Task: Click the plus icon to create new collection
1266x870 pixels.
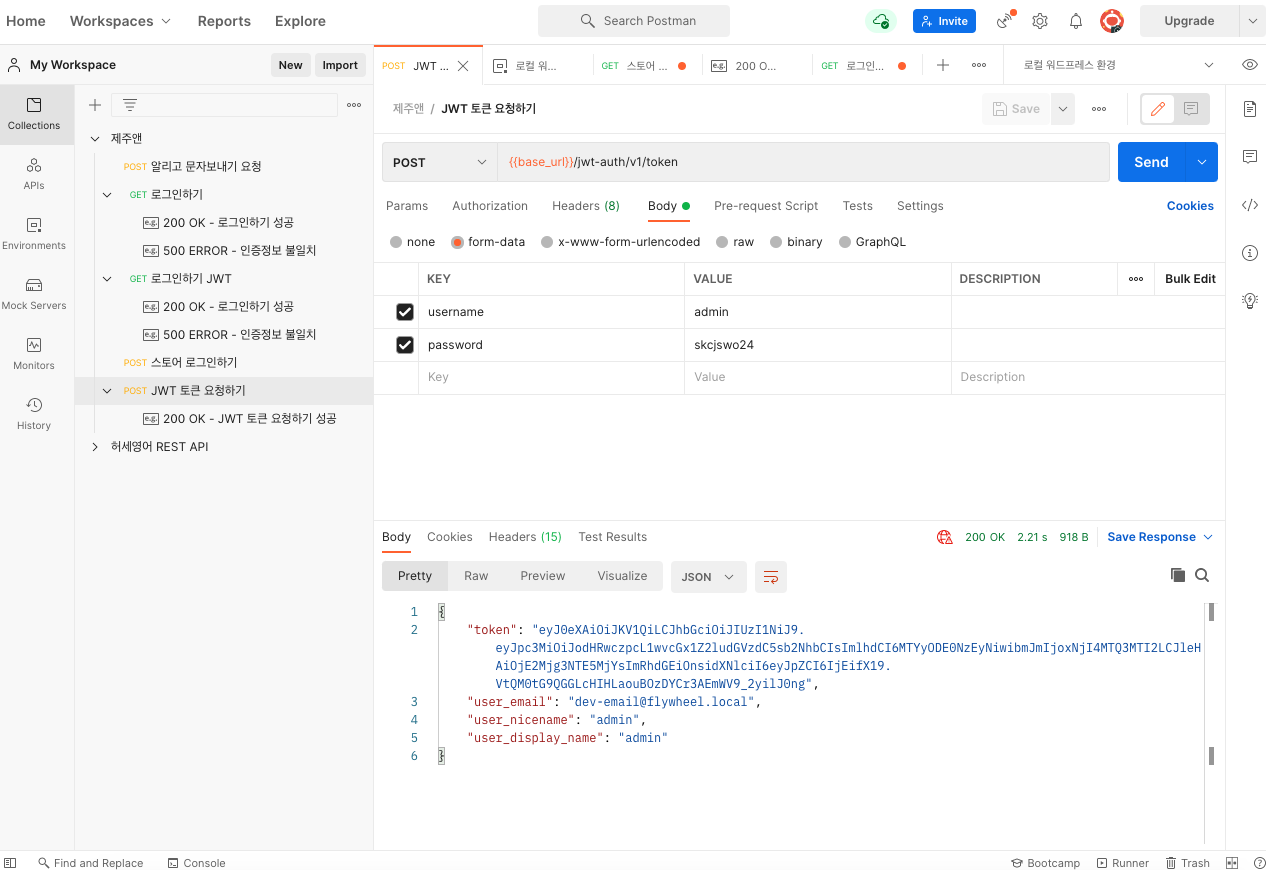Action: (95, 105)
